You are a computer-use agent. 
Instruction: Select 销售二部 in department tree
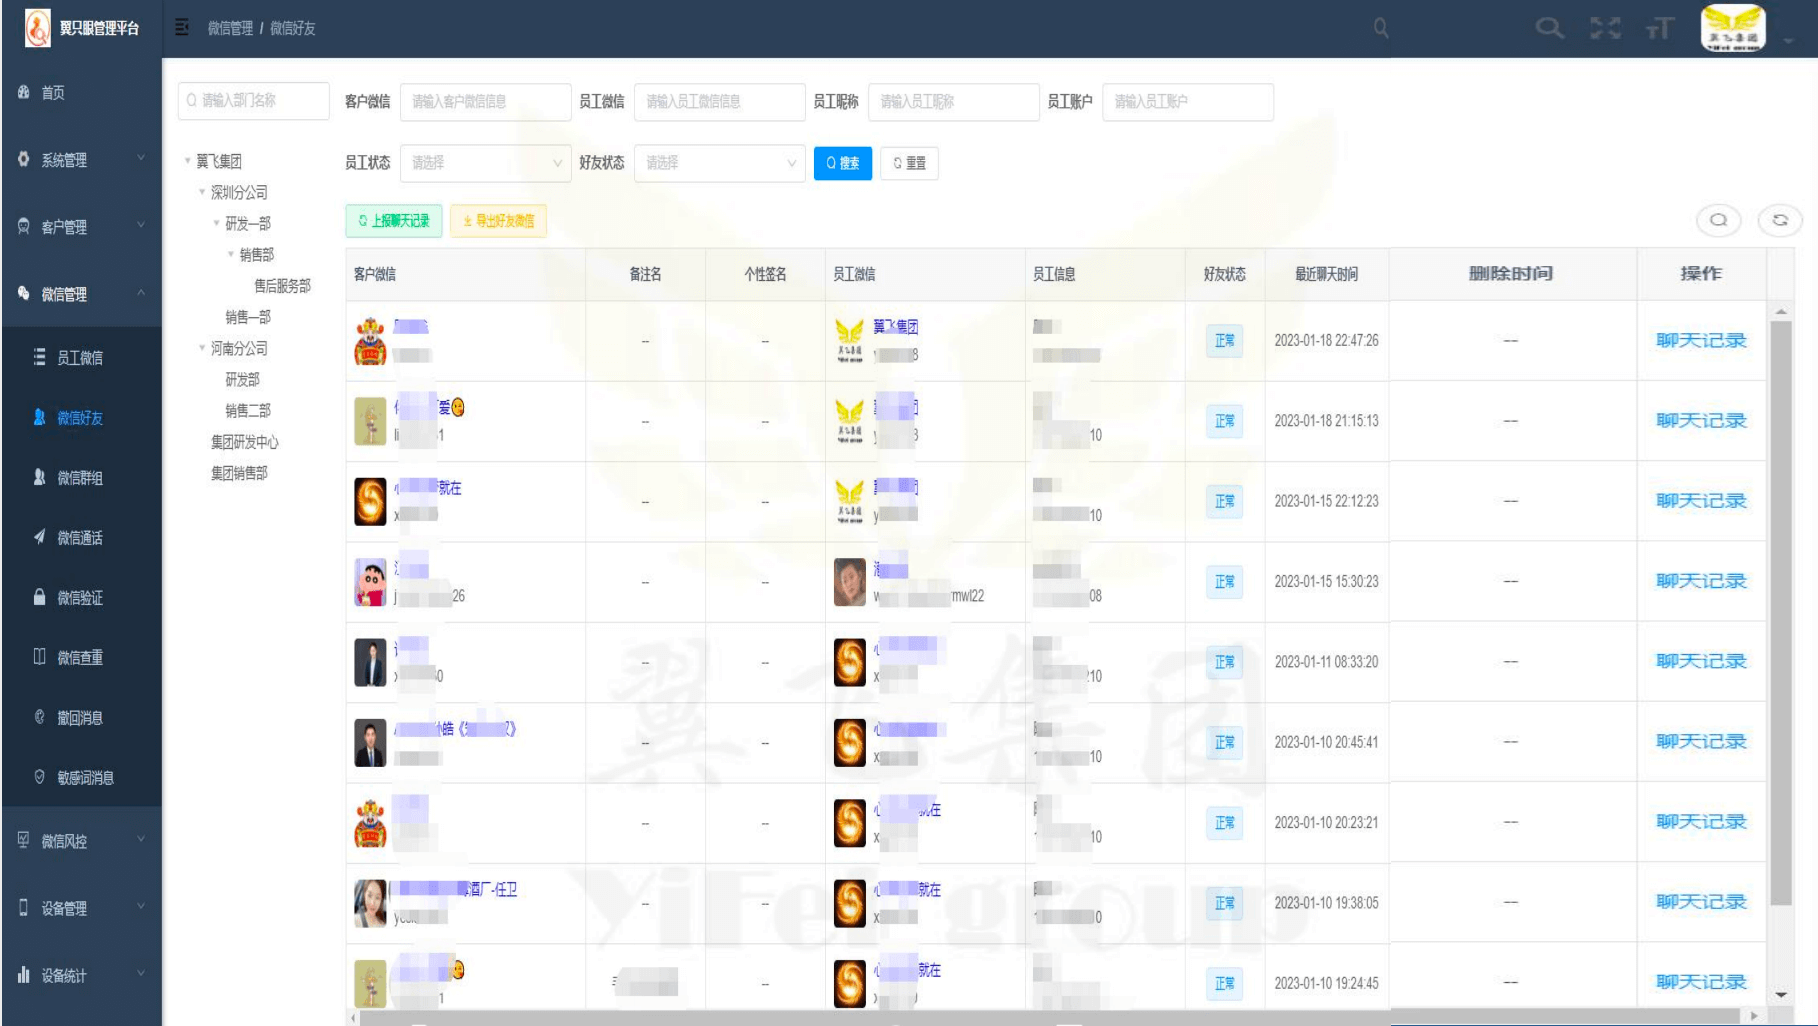click(x=248, y=411)
